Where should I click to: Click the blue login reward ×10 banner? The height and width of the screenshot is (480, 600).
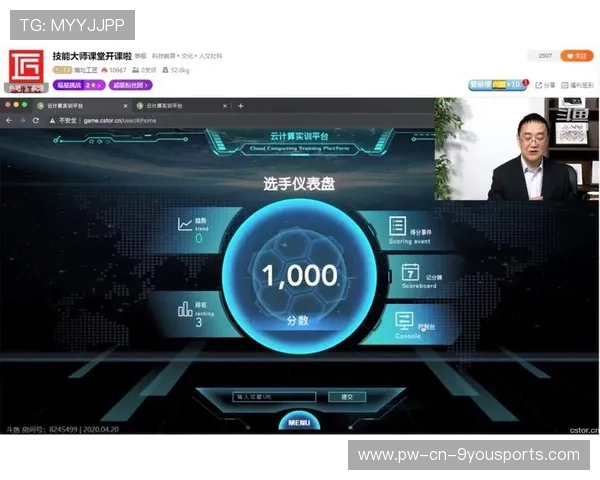[x=497, y=85]
